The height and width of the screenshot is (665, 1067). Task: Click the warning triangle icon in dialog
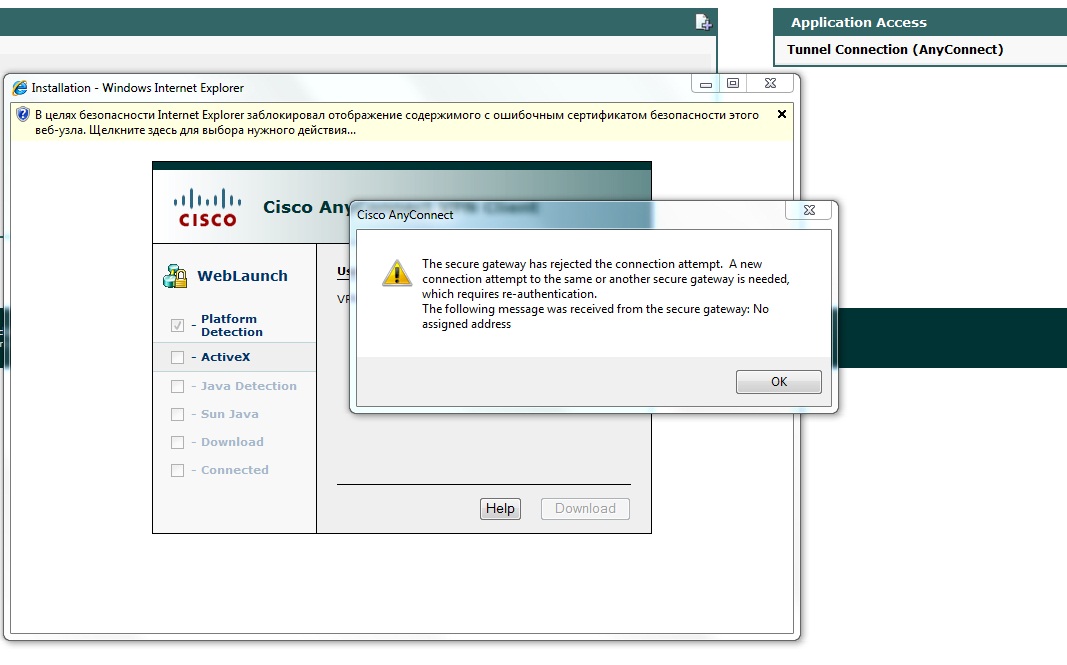pos(397,273)
